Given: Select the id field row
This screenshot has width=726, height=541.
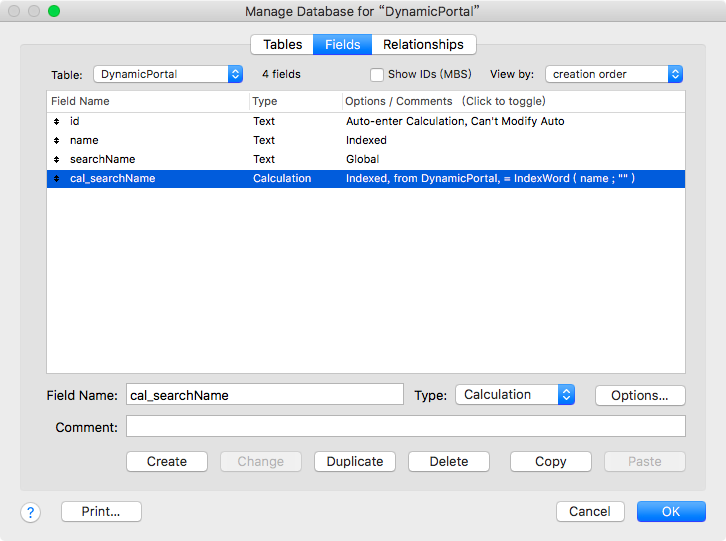Looking at the screenshot, I should 366,121.
